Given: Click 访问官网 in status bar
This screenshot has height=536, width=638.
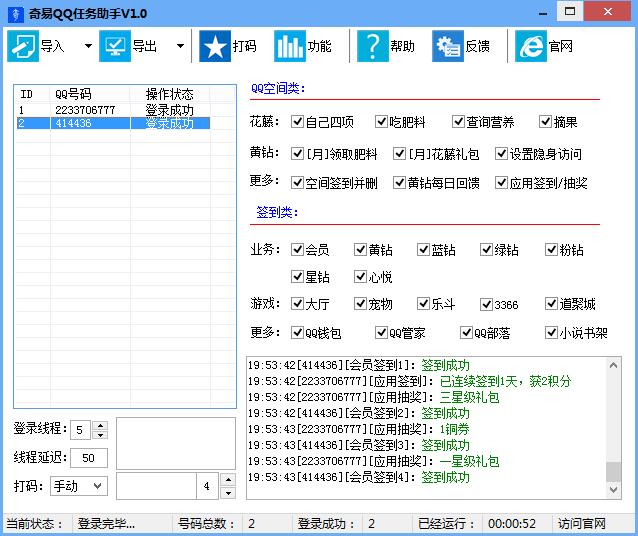Looking at the screenshot, I should [581, 523].
